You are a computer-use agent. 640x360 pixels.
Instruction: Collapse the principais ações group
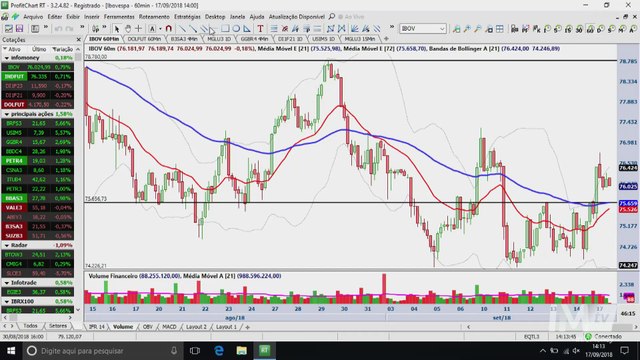coord(7,114)
